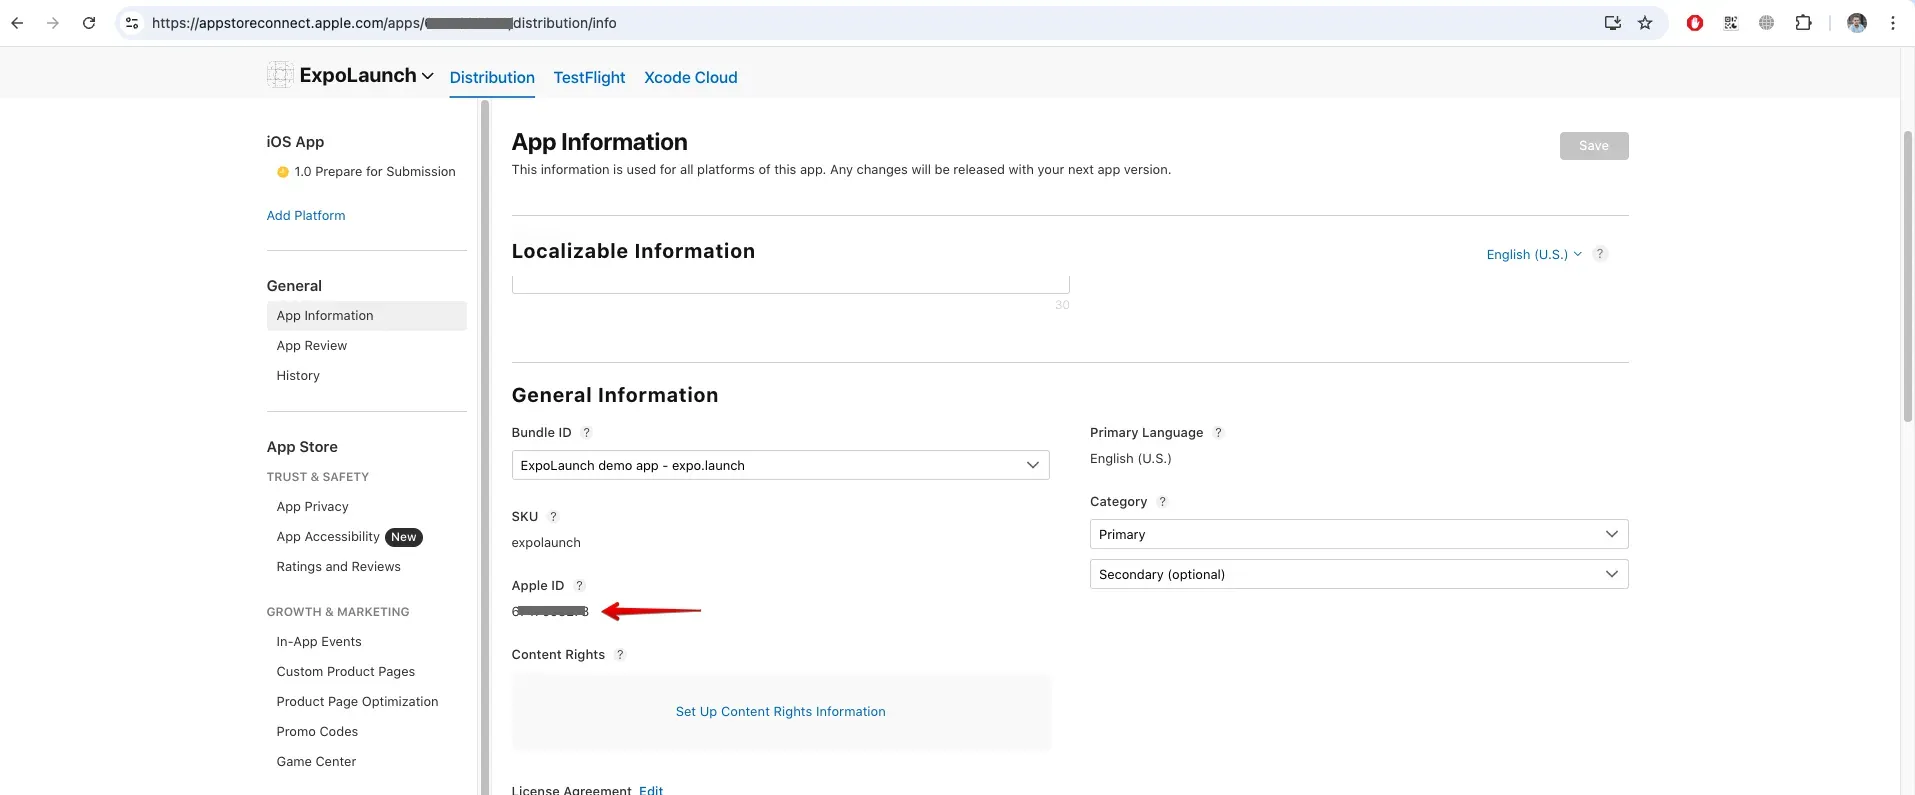Open the Secondary (optional) category dropdown
This screenshot has height=795, width=1915.
pos(1359,574)
